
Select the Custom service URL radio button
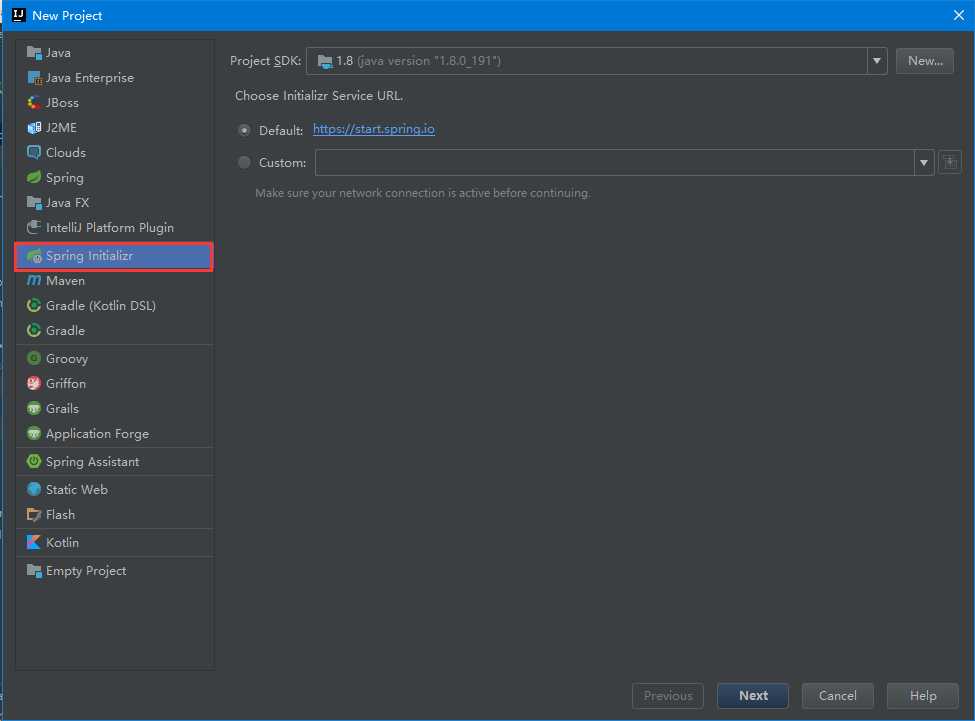(x=244, y=162)
